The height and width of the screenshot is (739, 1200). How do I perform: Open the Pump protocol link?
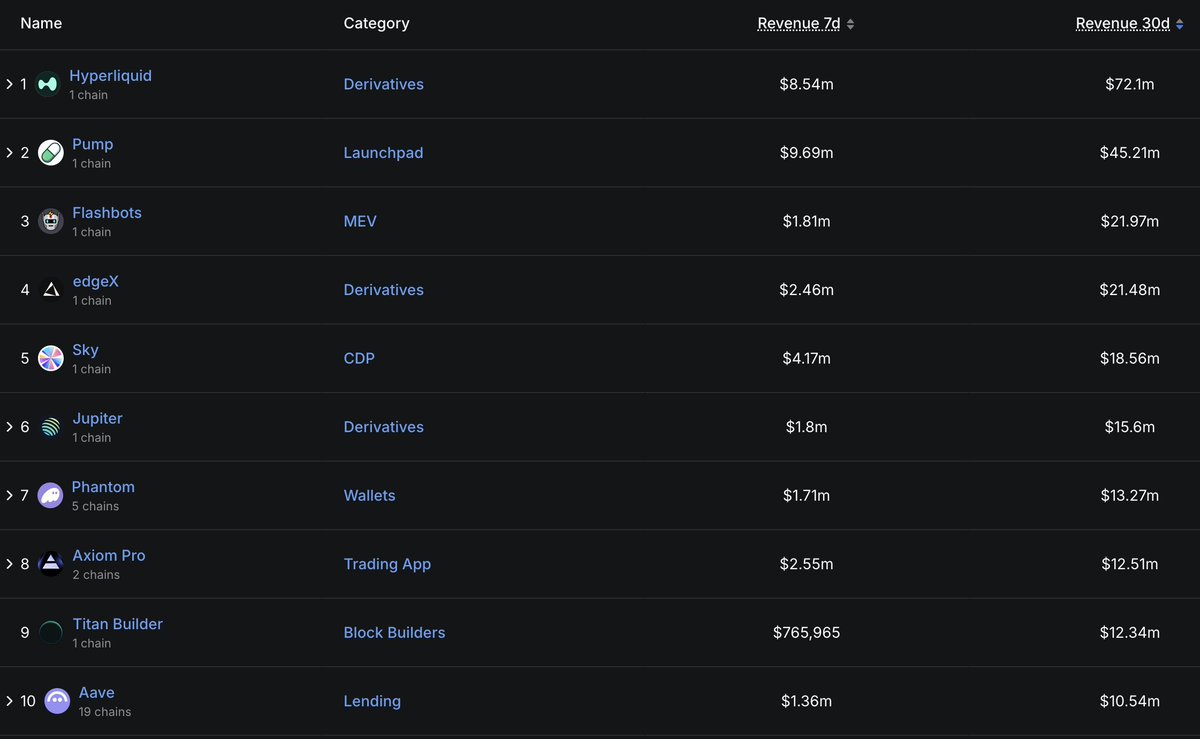(x=93, y=144)
